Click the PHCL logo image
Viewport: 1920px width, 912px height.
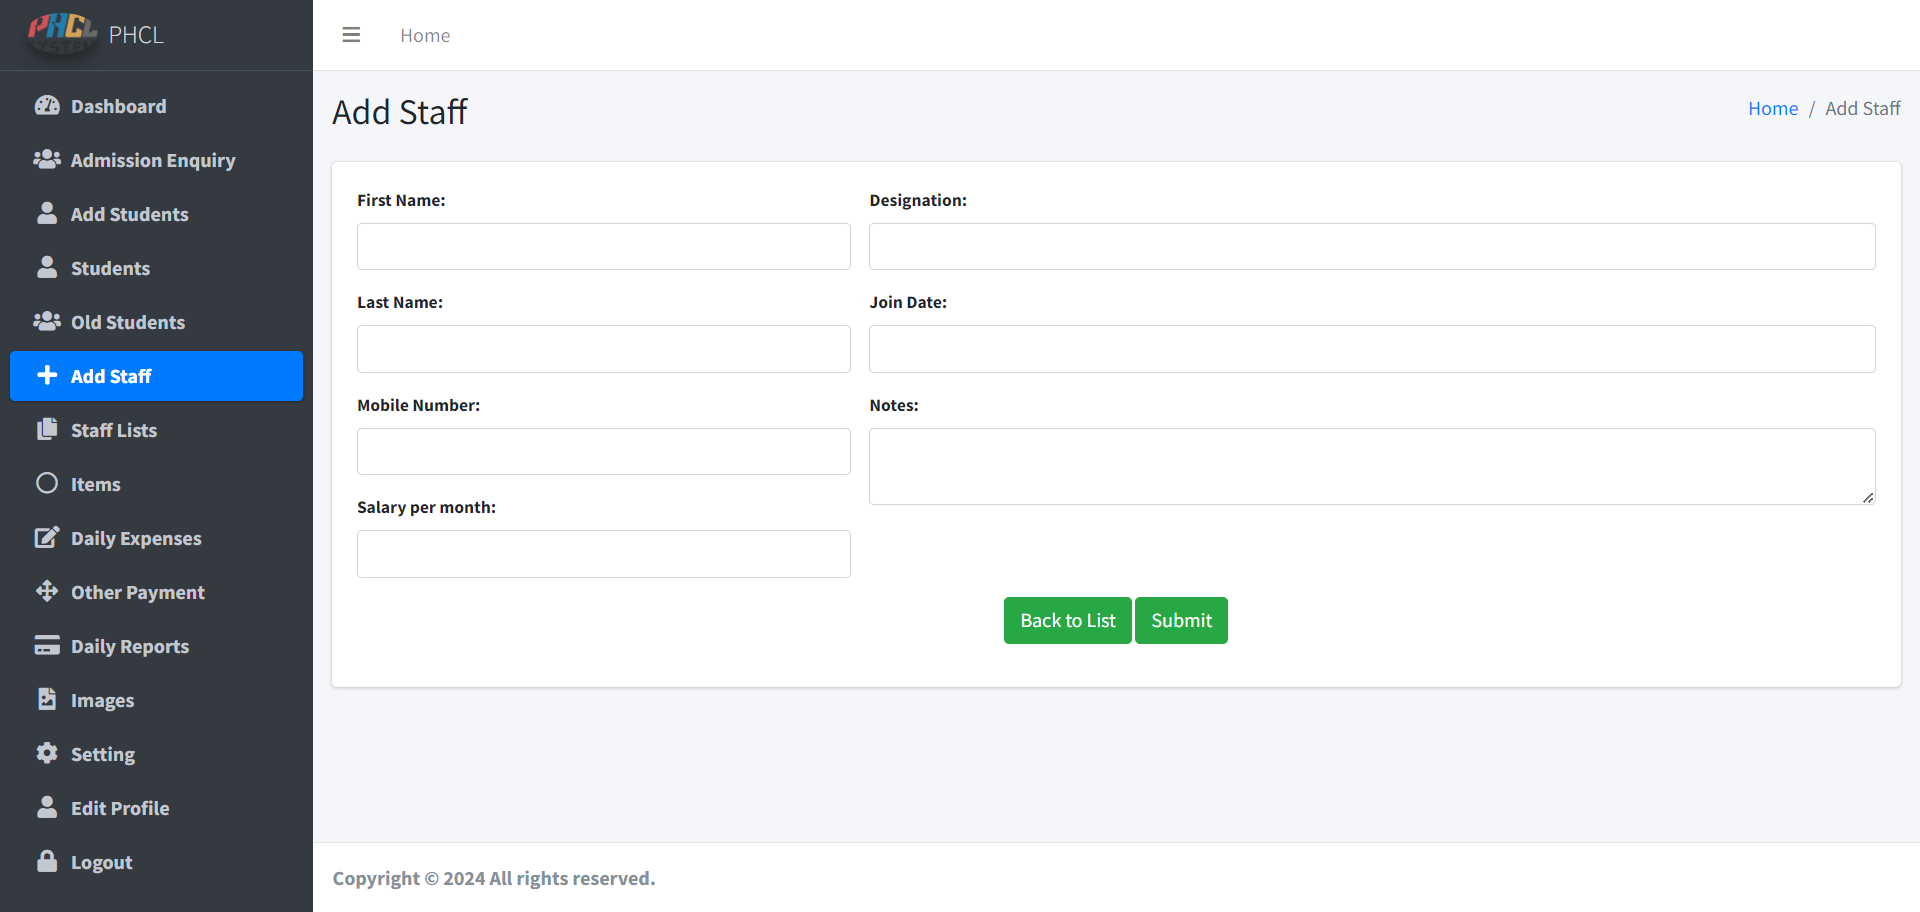coord(61,33)
